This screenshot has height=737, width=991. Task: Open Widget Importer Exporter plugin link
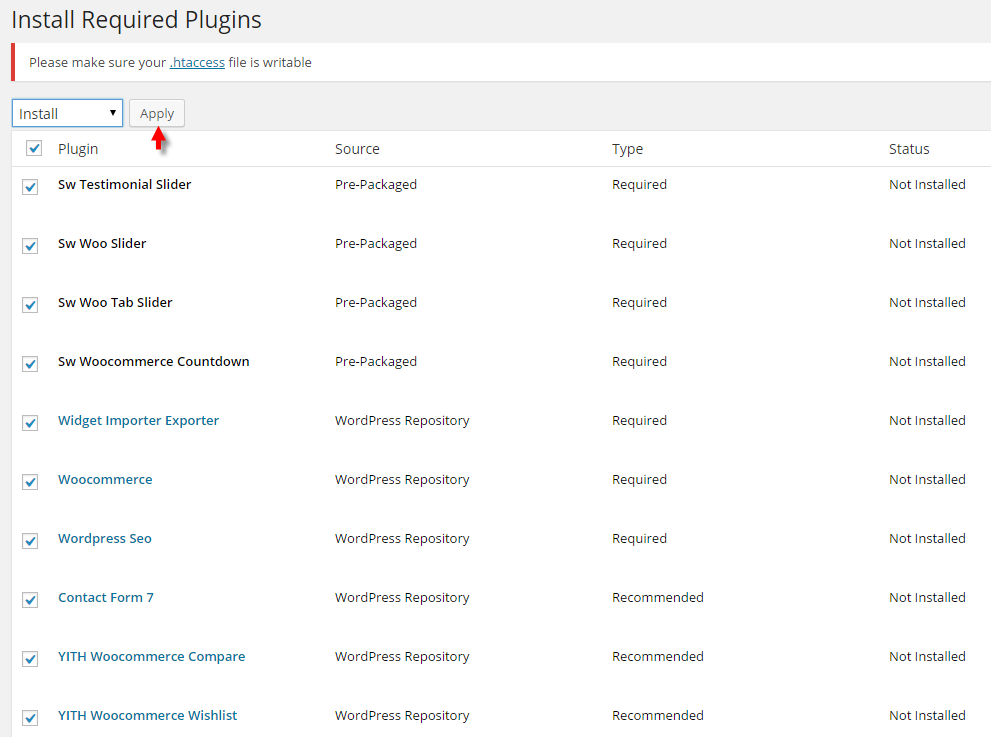[x=138, y=420]
